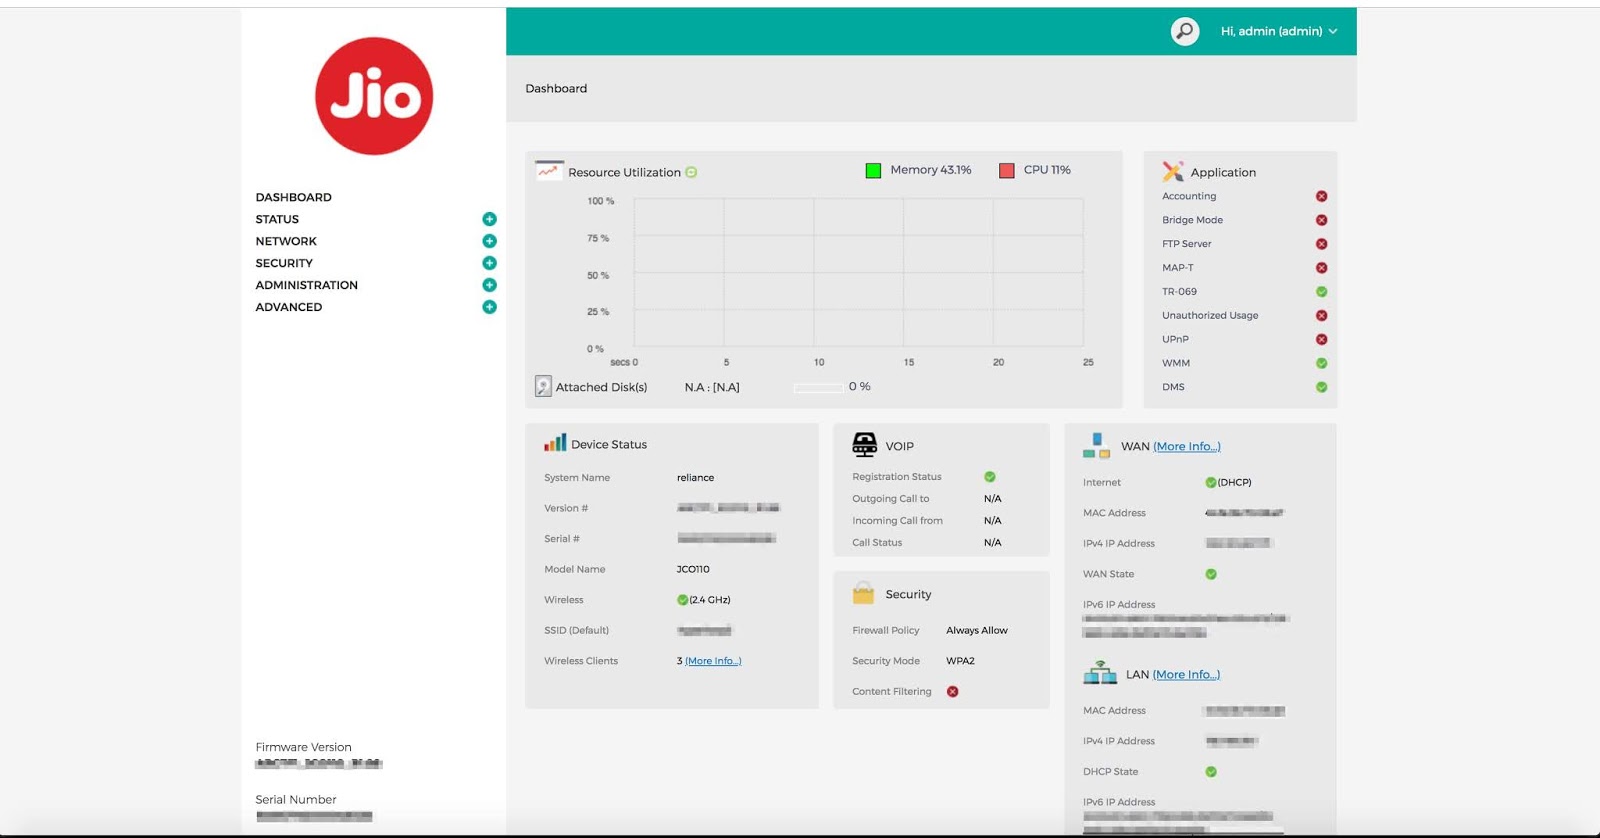Expand the ADMINISTRATION menu plus icon
Image resolution: width=1600 pixels, height=838 pixels.
coord(489,285)
